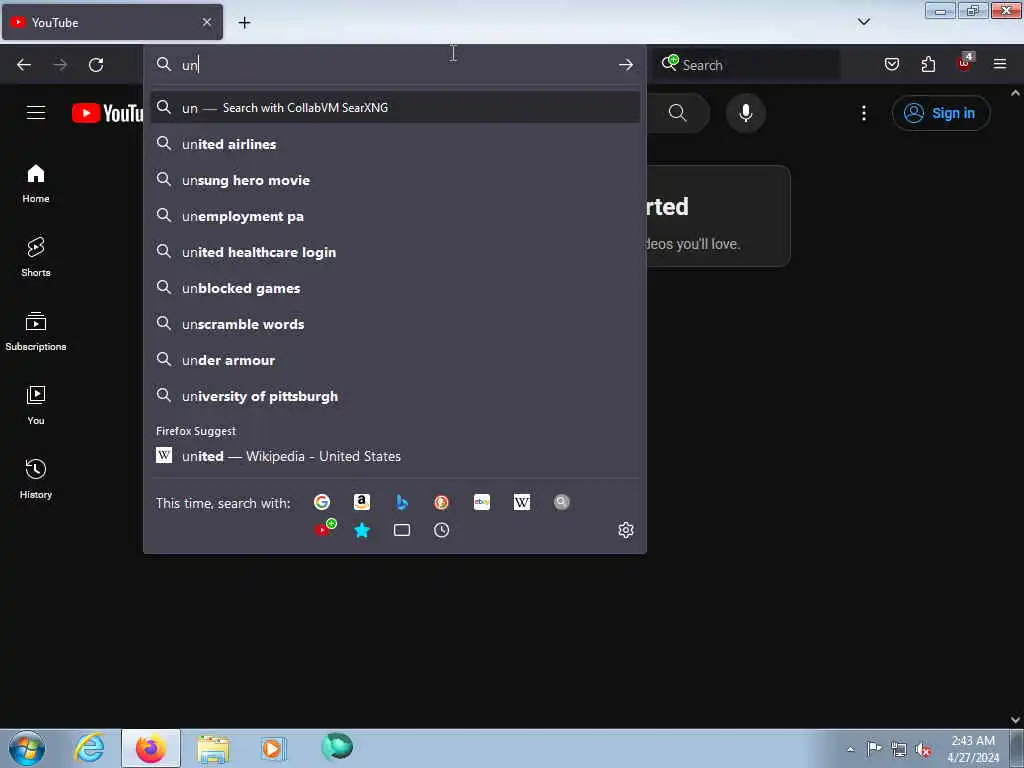
Task: Open a new tab with plus button
Action: pyautogui.click(x=244, y=22)
